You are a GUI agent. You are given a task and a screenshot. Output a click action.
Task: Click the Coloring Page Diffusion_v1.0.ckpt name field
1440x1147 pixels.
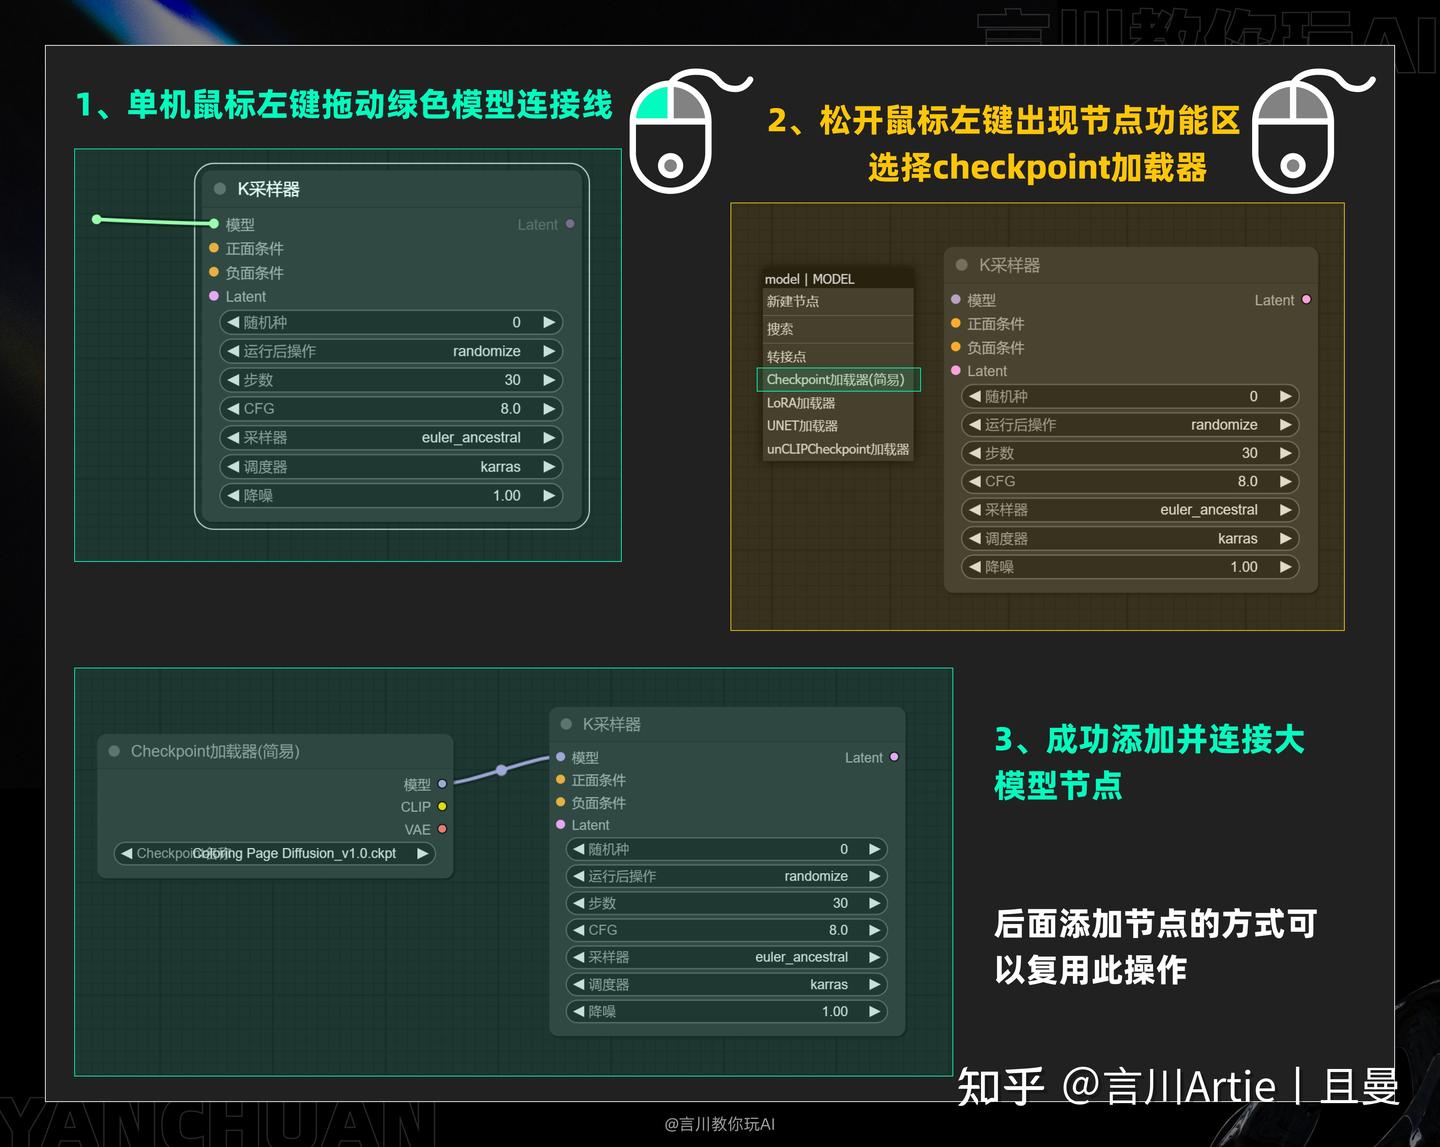click(275, 853)
